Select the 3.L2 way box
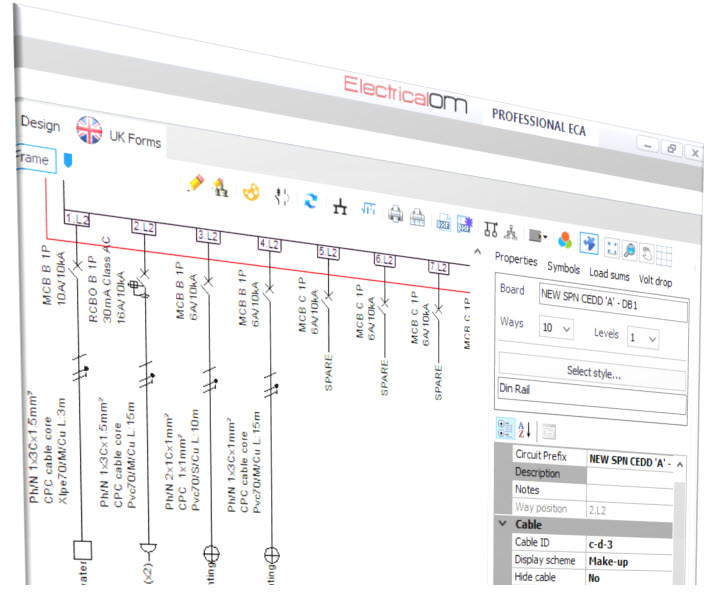This screenshot has height=593, width=715. tap(208, 236)
